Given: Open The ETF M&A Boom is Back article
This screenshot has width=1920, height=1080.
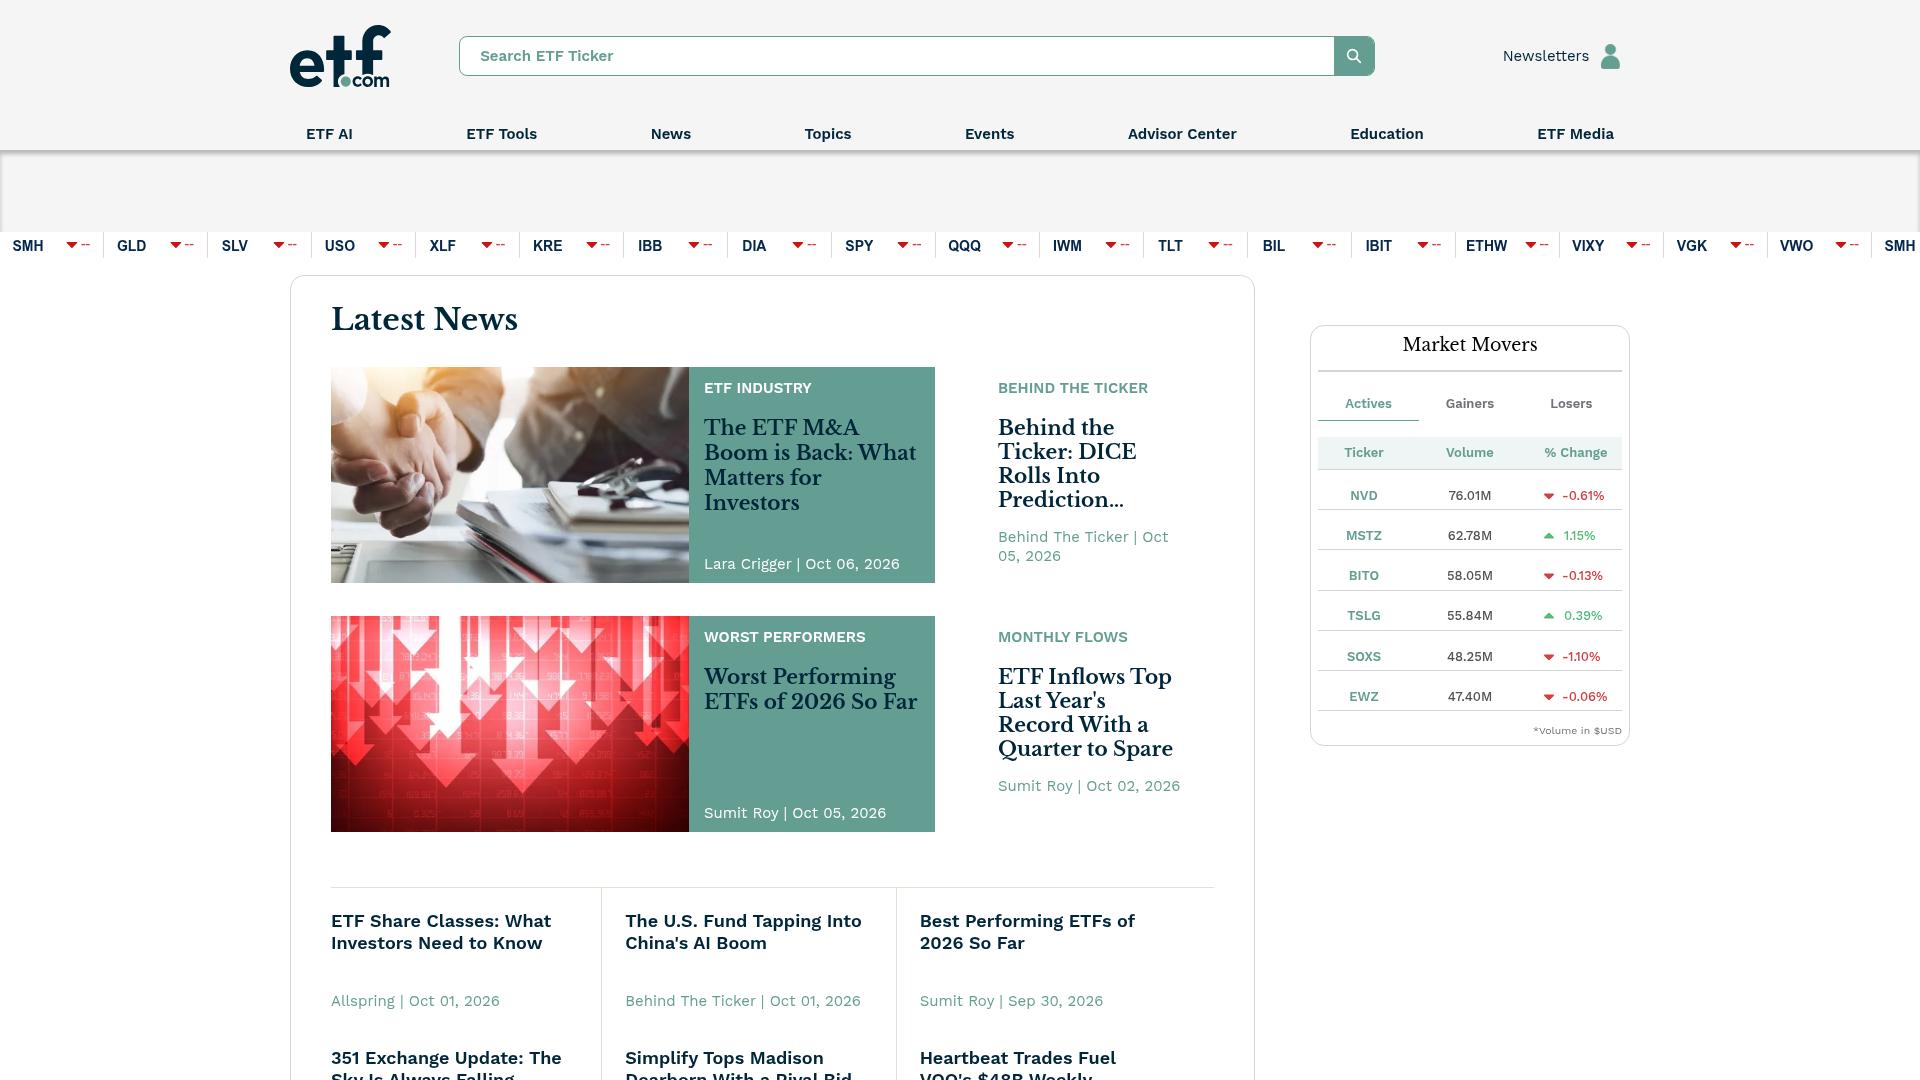Looking at the screenshot, I should click(810, 465).
